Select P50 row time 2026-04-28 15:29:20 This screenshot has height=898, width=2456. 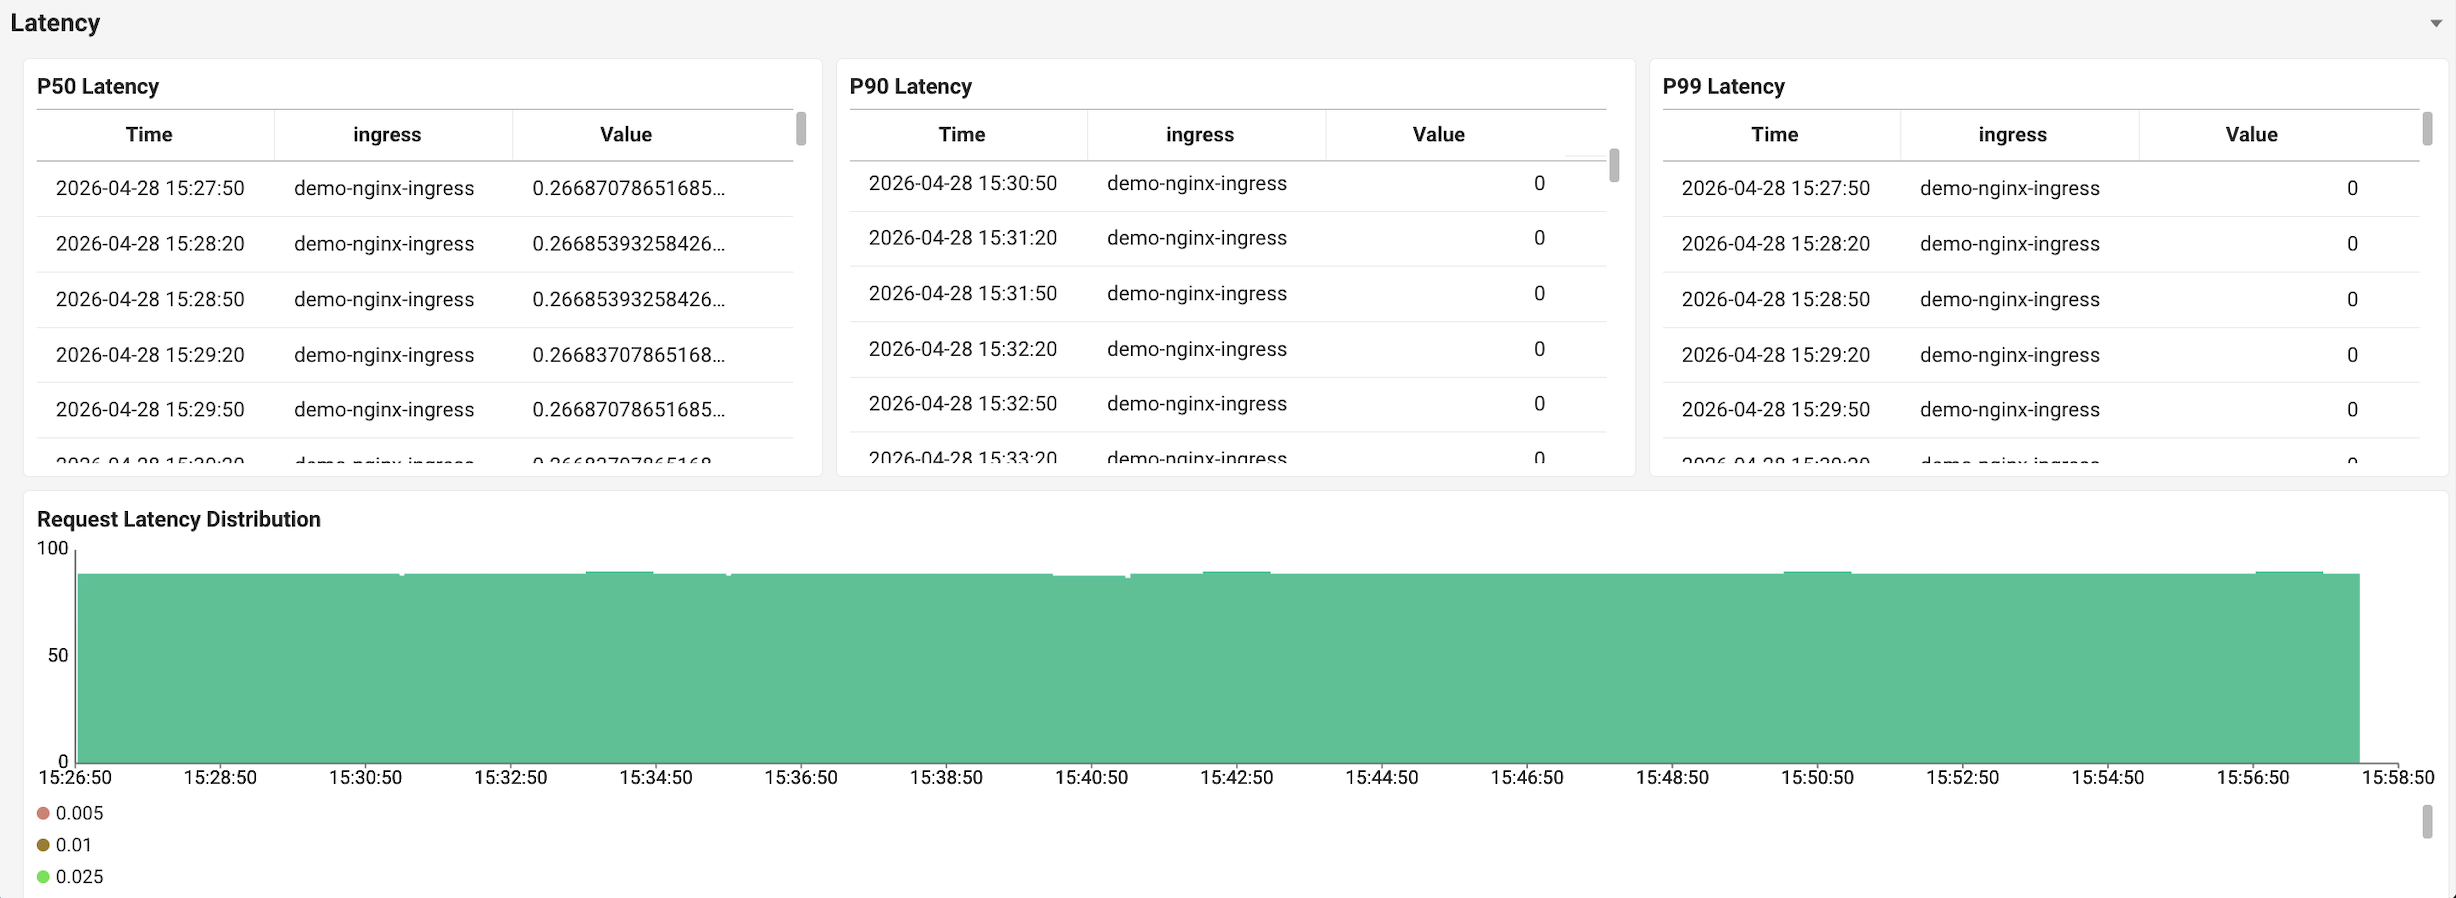150,355
